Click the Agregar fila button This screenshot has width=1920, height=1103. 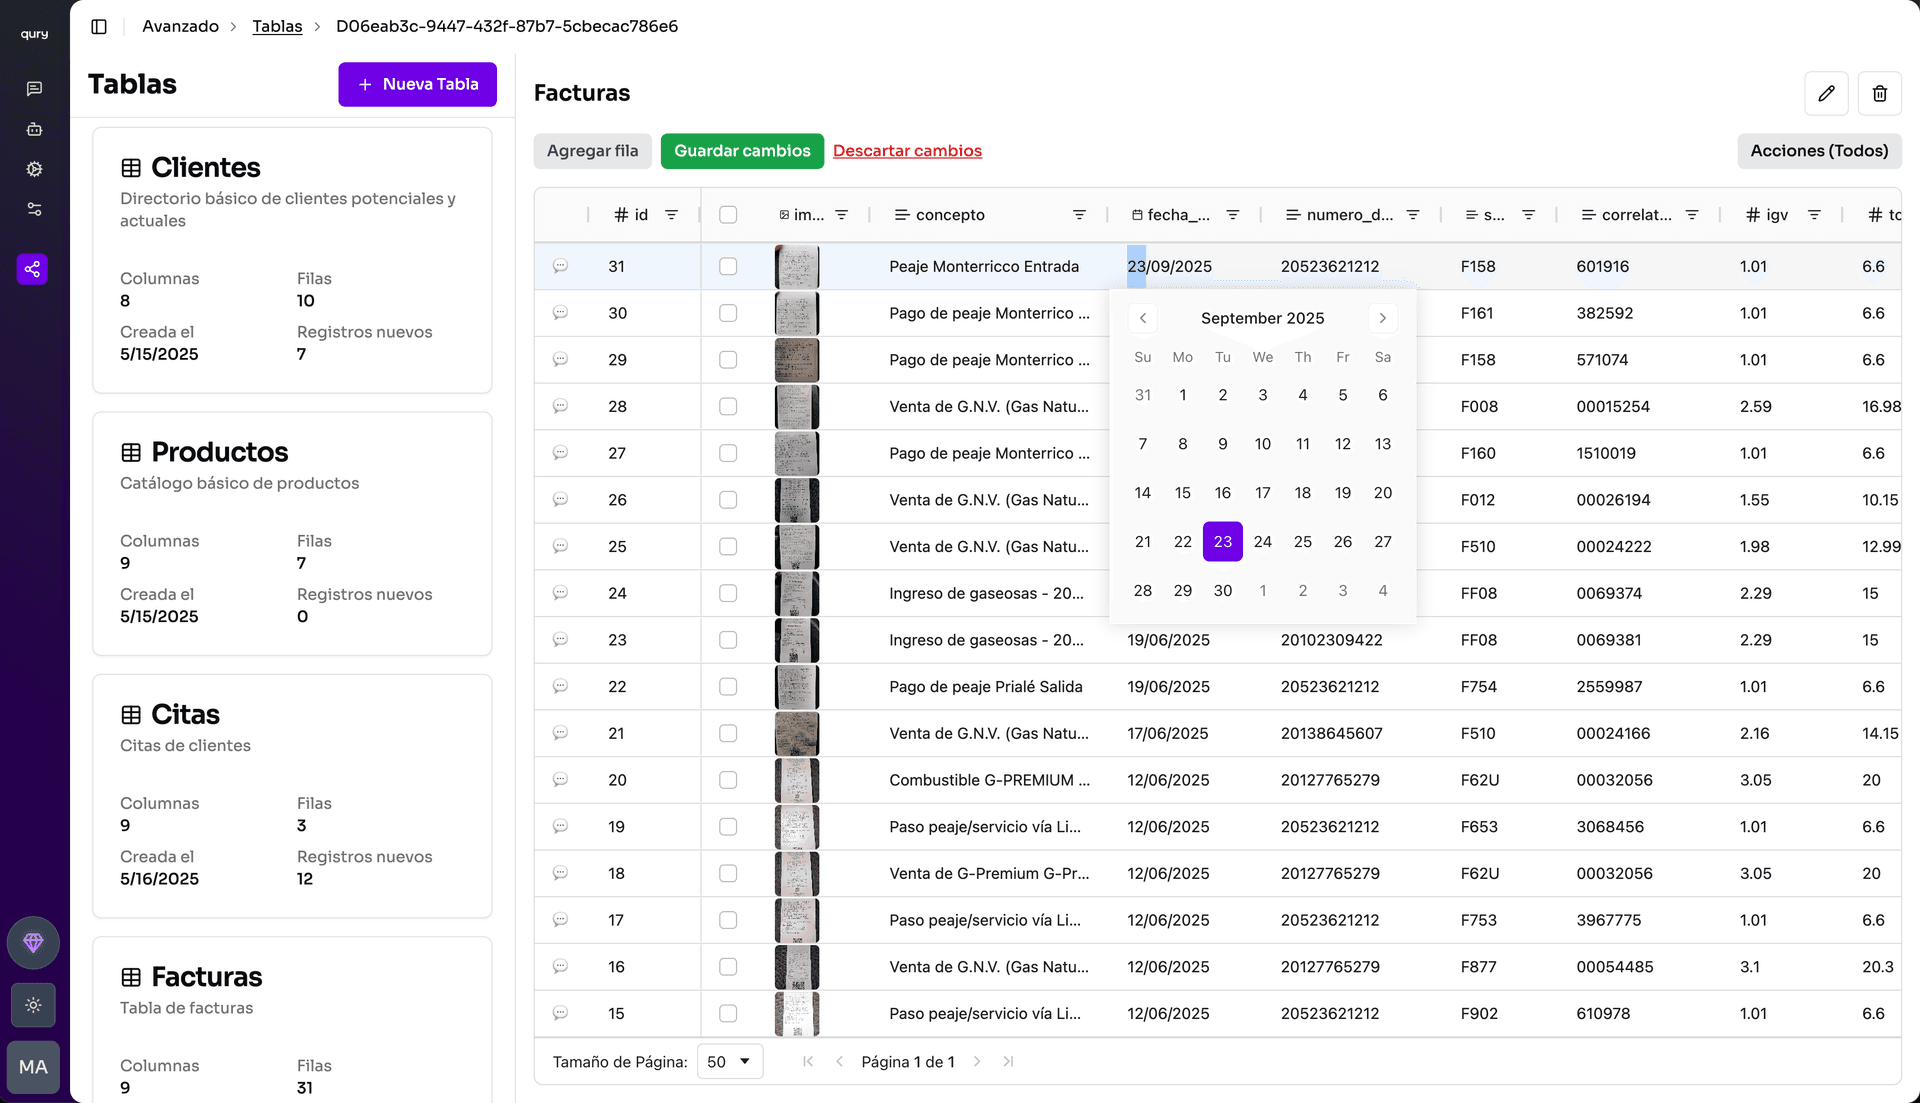592,151
